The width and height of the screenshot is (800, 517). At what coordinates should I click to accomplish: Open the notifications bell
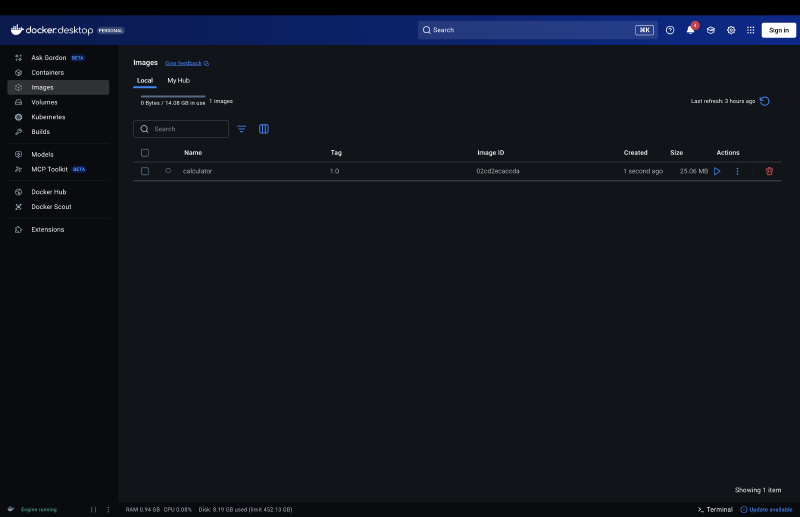click(x=690, y=30)
